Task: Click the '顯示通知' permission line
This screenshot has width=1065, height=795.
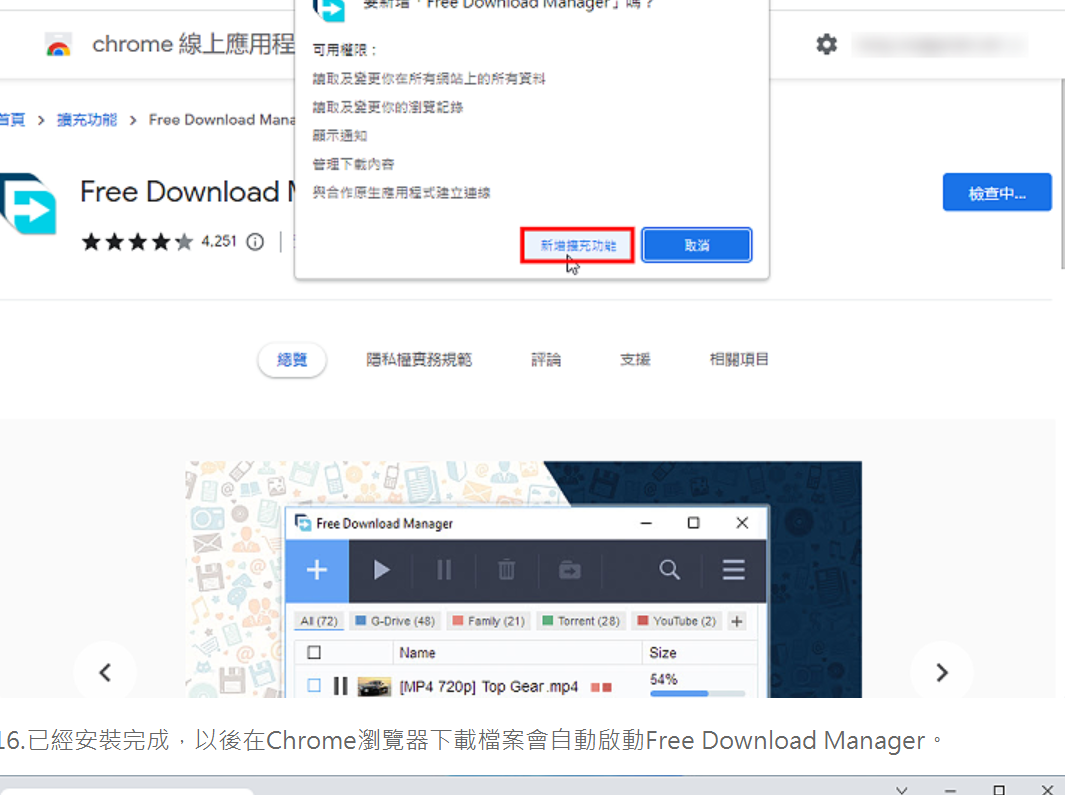Action: (x=340, y=136)
